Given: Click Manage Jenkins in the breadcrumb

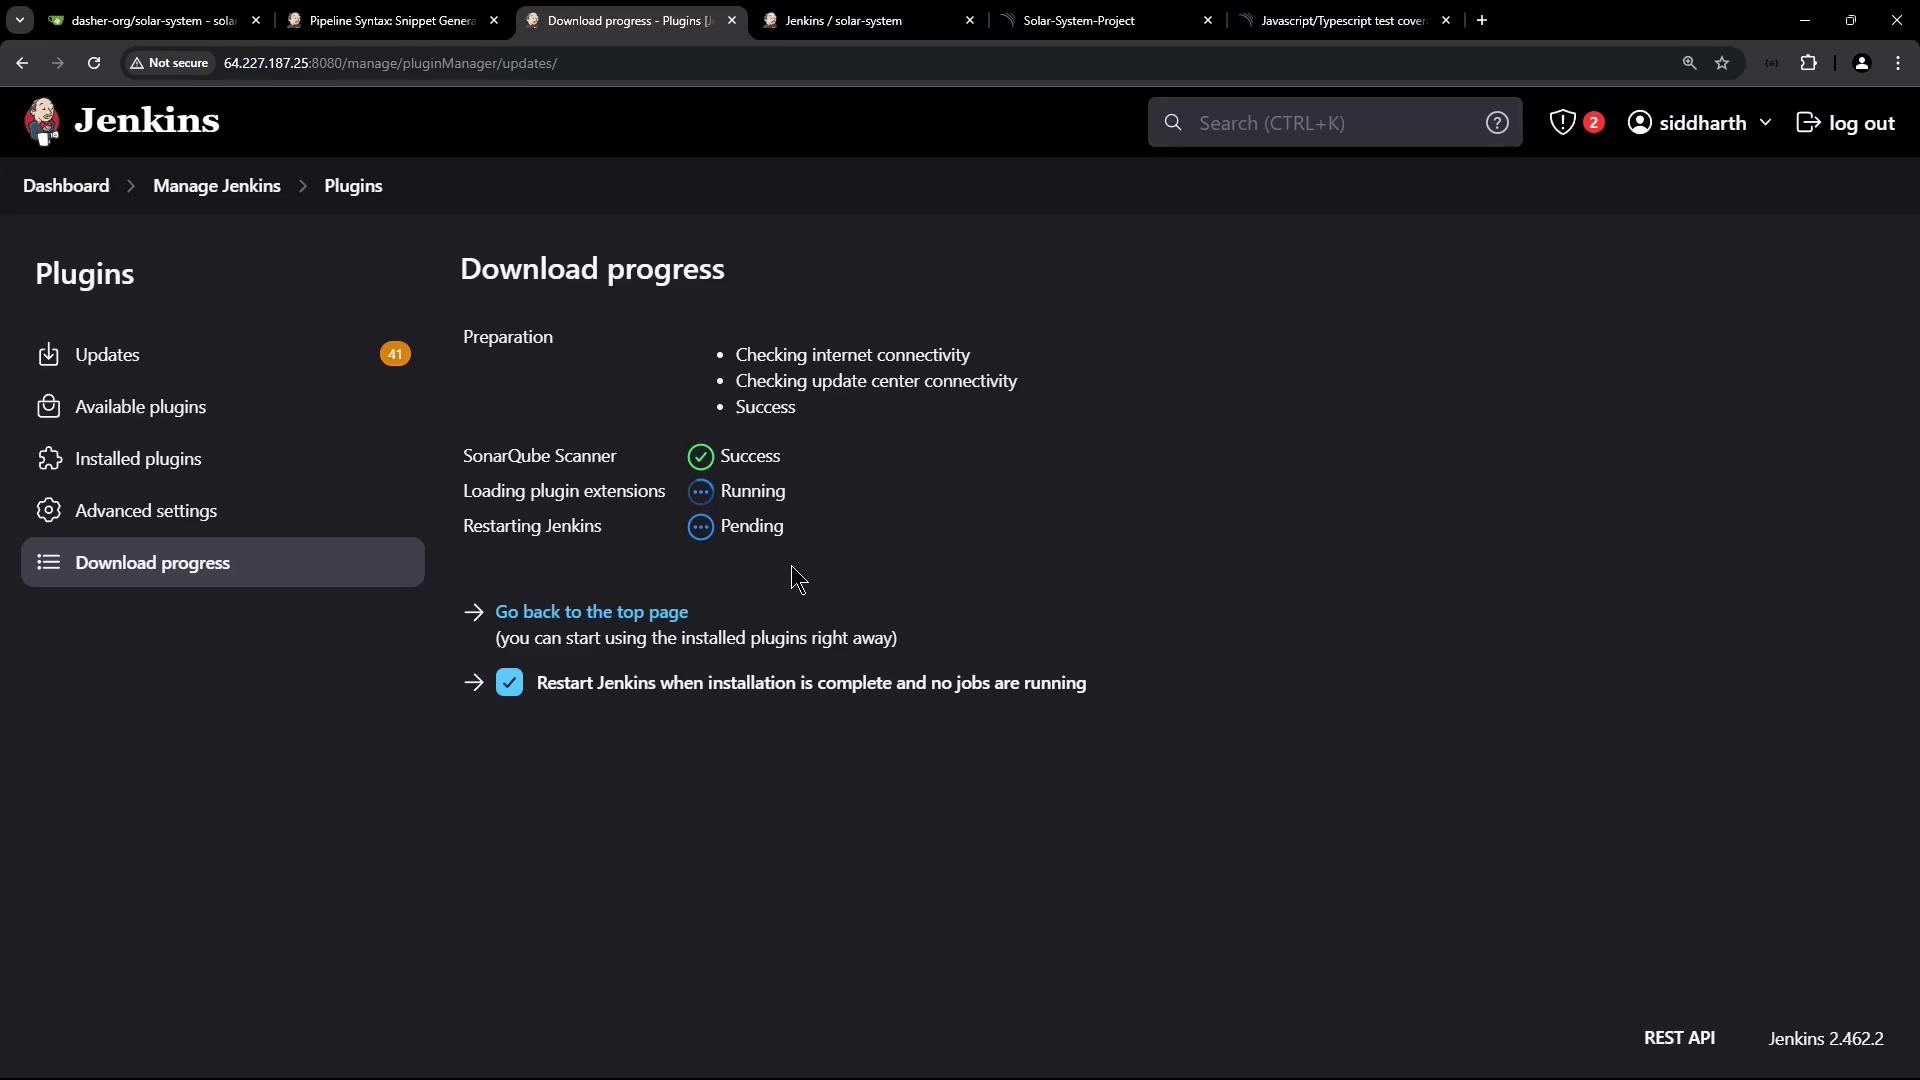Looking at the screenshot, I should click(216, 186).
